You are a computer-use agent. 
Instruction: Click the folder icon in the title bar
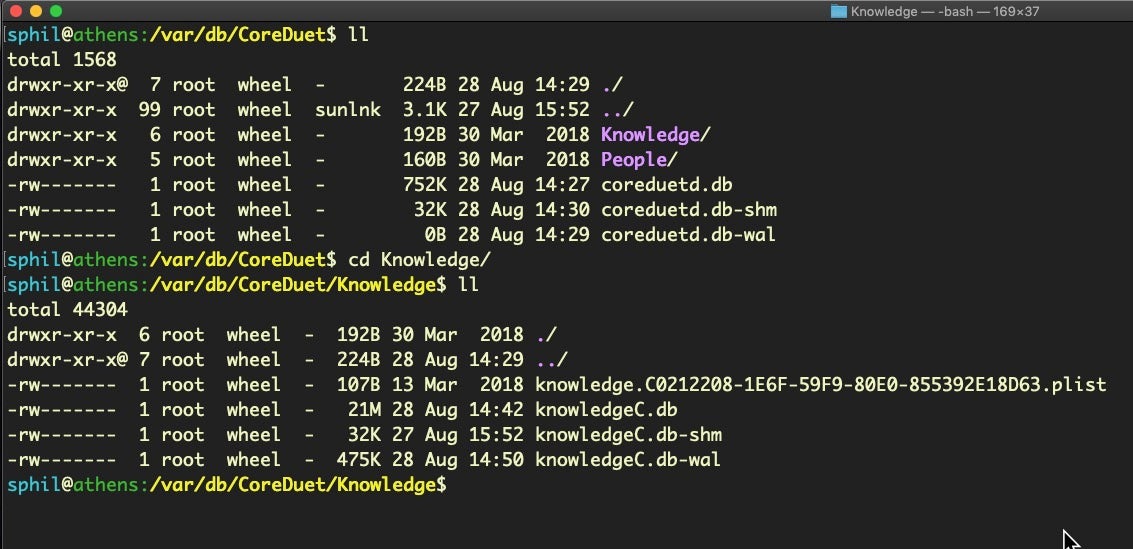[x=839, y=11]
